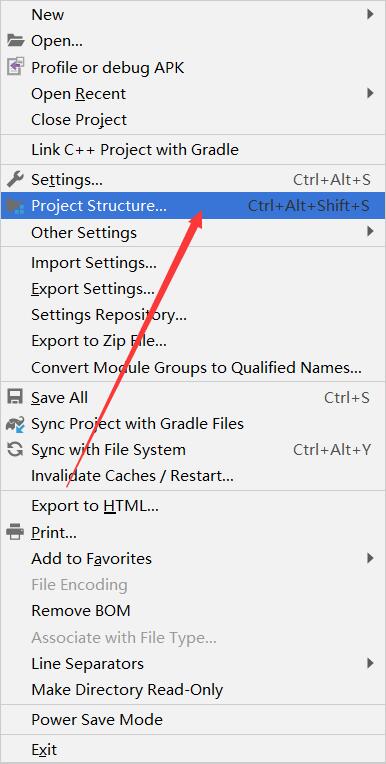Viewport: 386px width, 764px height.
Task: Click Remove BOM entry
Action: [x=193, y=611]
